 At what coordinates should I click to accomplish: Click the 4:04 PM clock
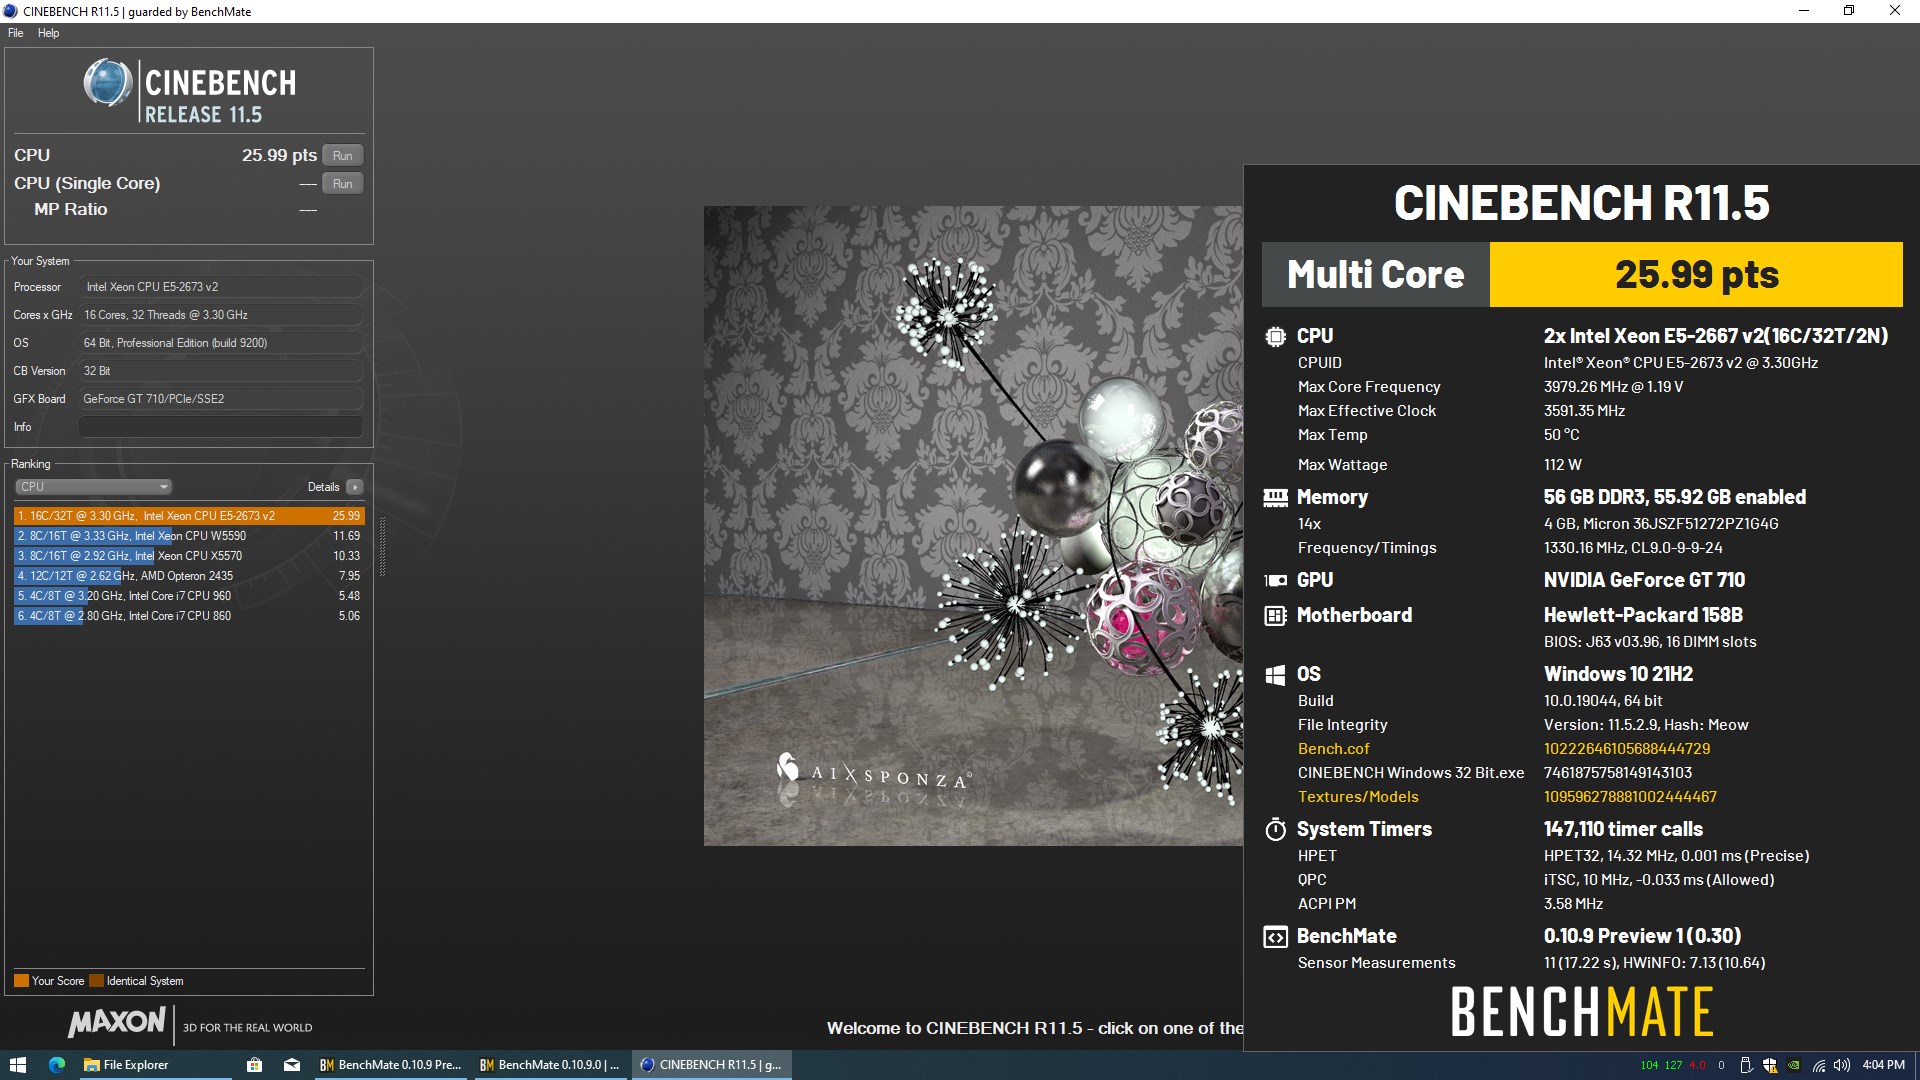click(x=1883, y=1065)
